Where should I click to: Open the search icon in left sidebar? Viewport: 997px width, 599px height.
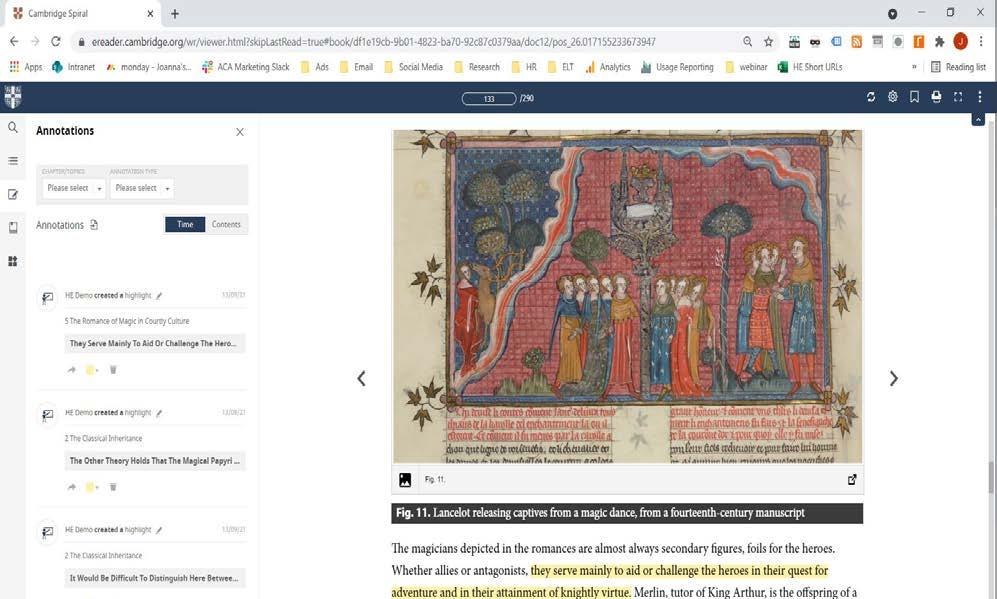pos(13,128)
